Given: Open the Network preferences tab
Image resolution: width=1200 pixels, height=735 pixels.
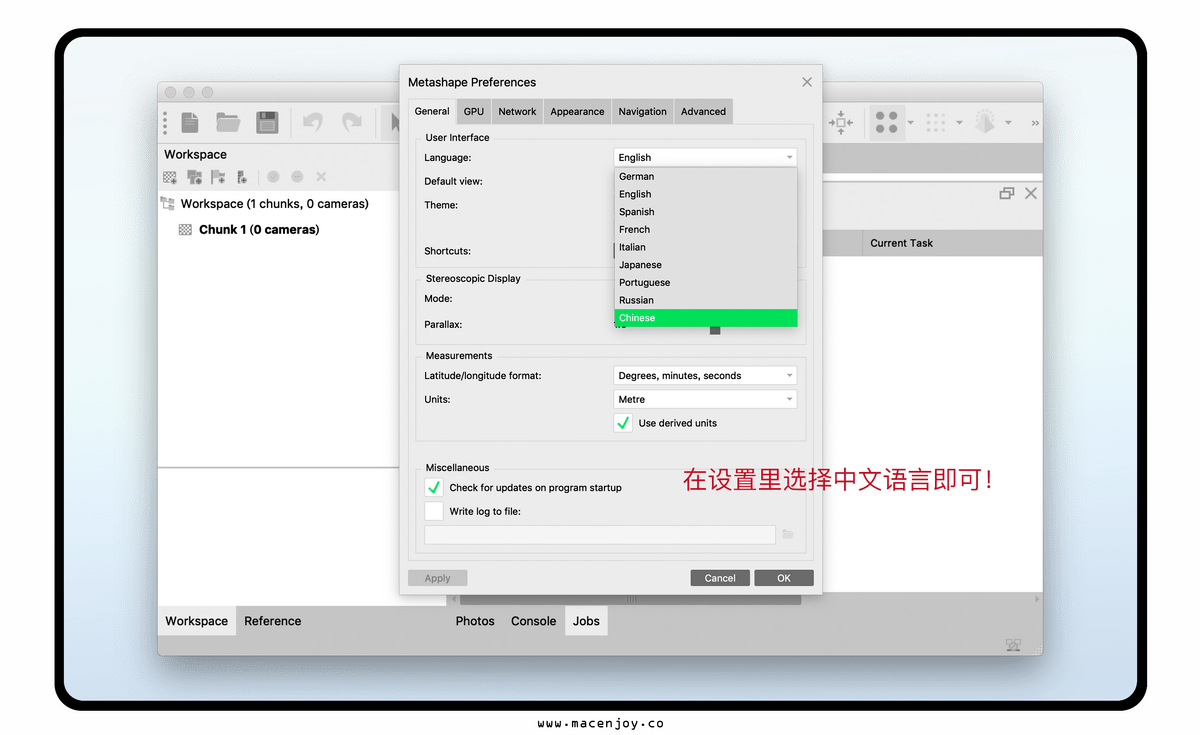Looking at the screenshot, I should click(517, 112).
